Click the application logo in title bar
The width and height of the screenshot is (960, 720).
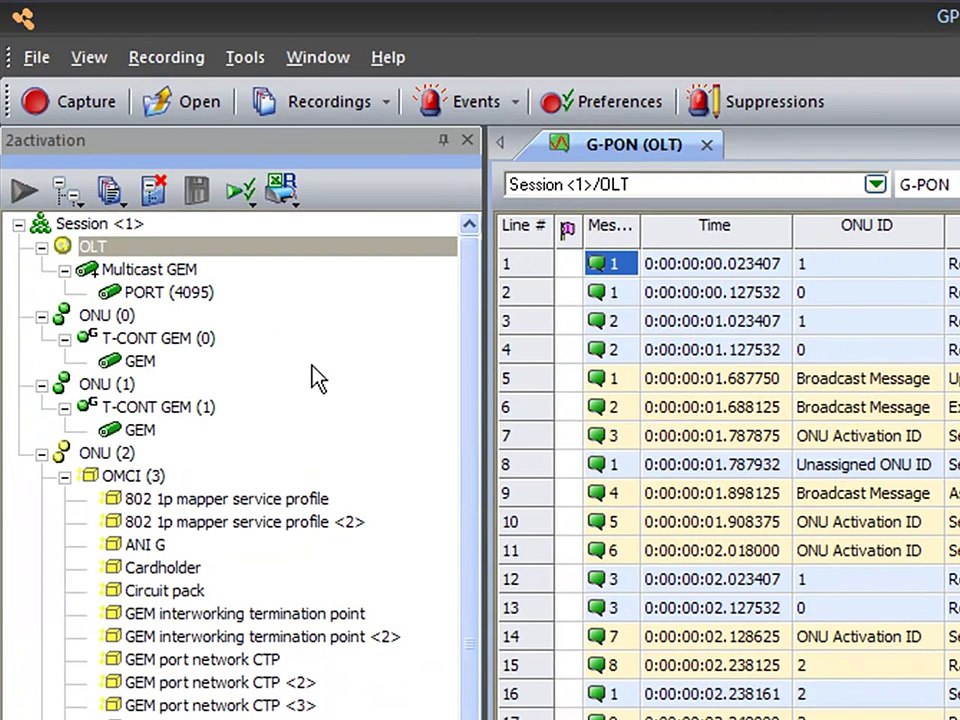[23, 18]
